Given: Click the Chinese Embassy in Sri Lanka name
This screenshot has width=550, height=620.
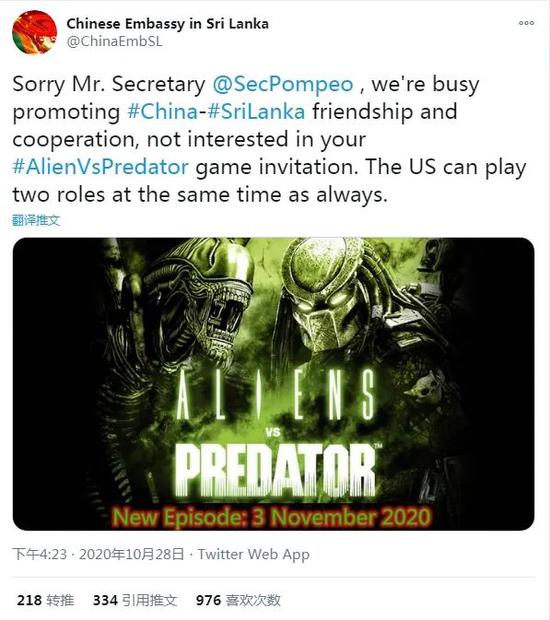Looking at the screenshot, I should click(168, 24).
